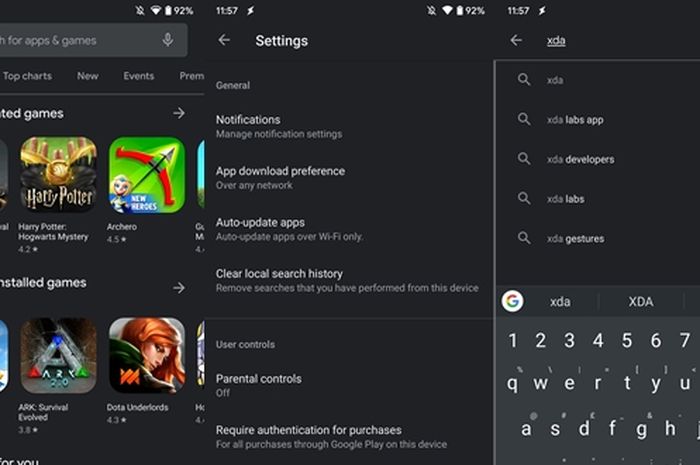Switch to the New tab

click(x=88, y=76)
